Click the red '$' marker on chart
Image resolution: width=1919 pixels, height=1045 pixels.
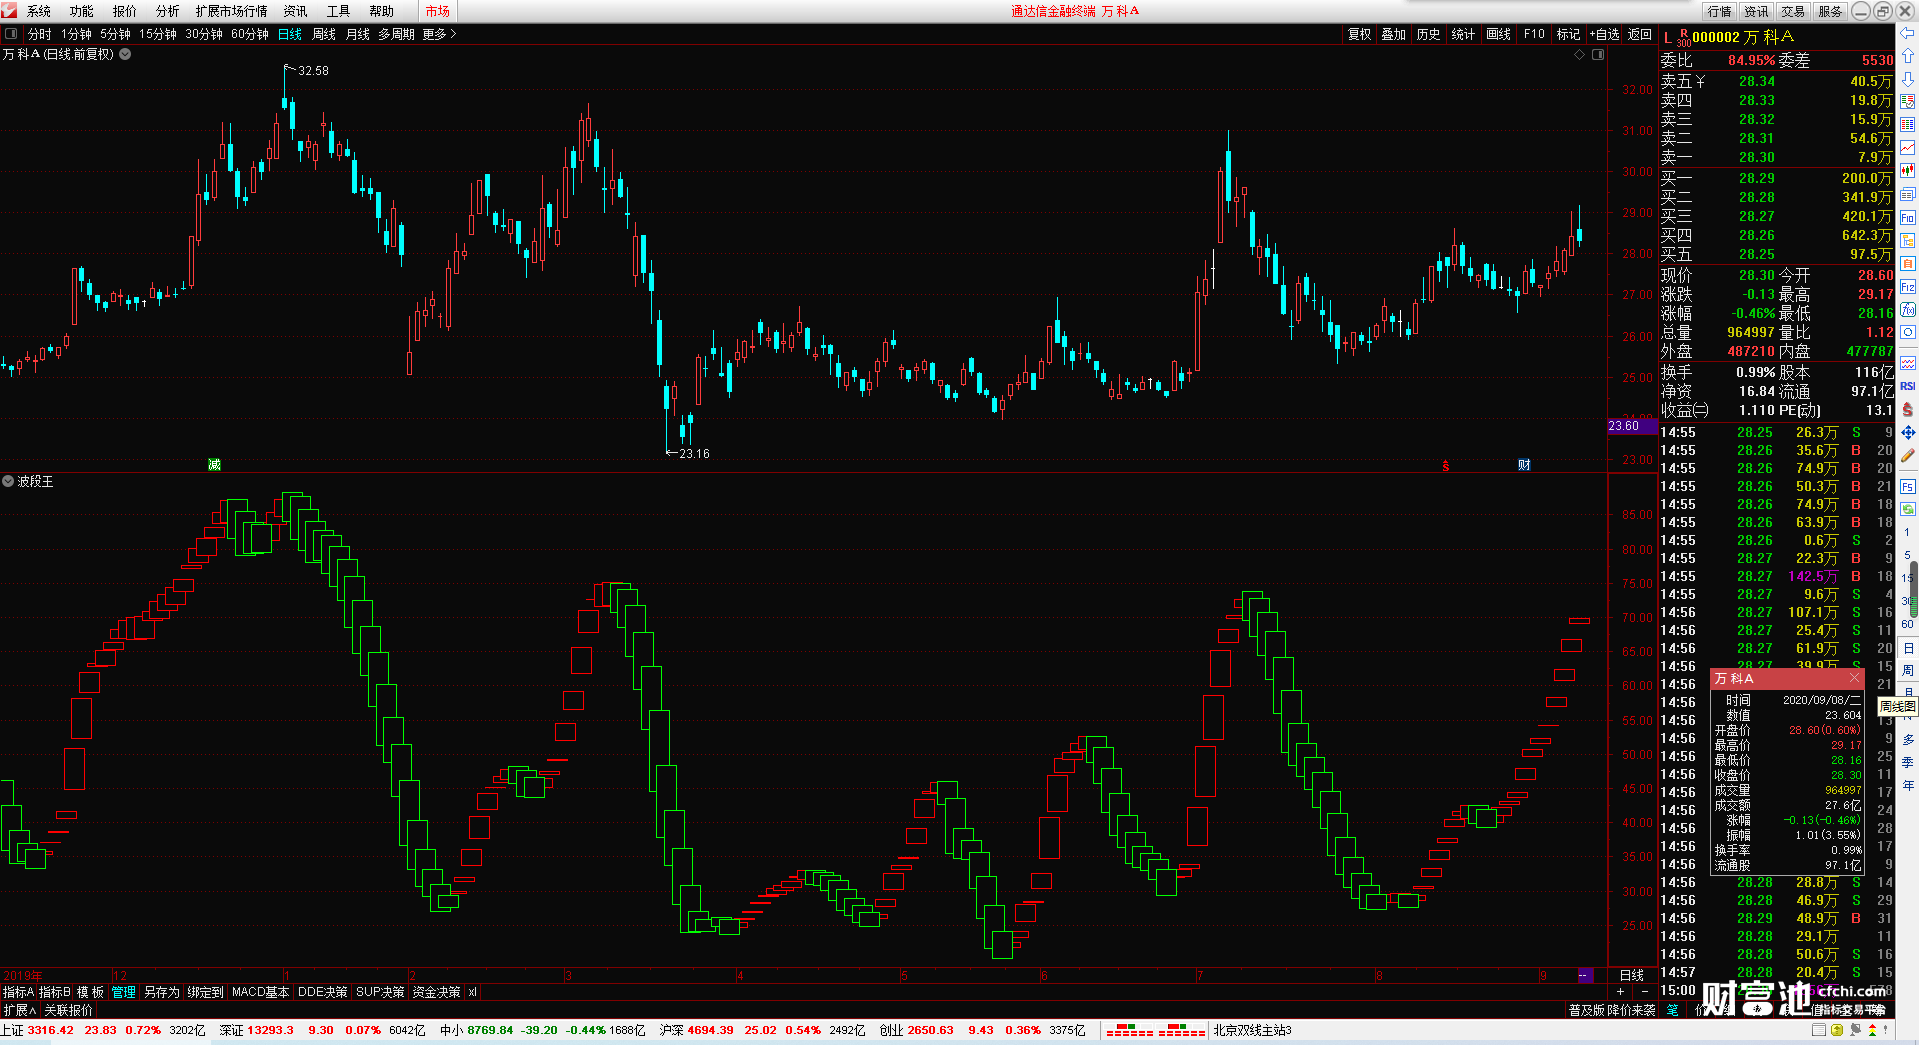(1446, 466)
